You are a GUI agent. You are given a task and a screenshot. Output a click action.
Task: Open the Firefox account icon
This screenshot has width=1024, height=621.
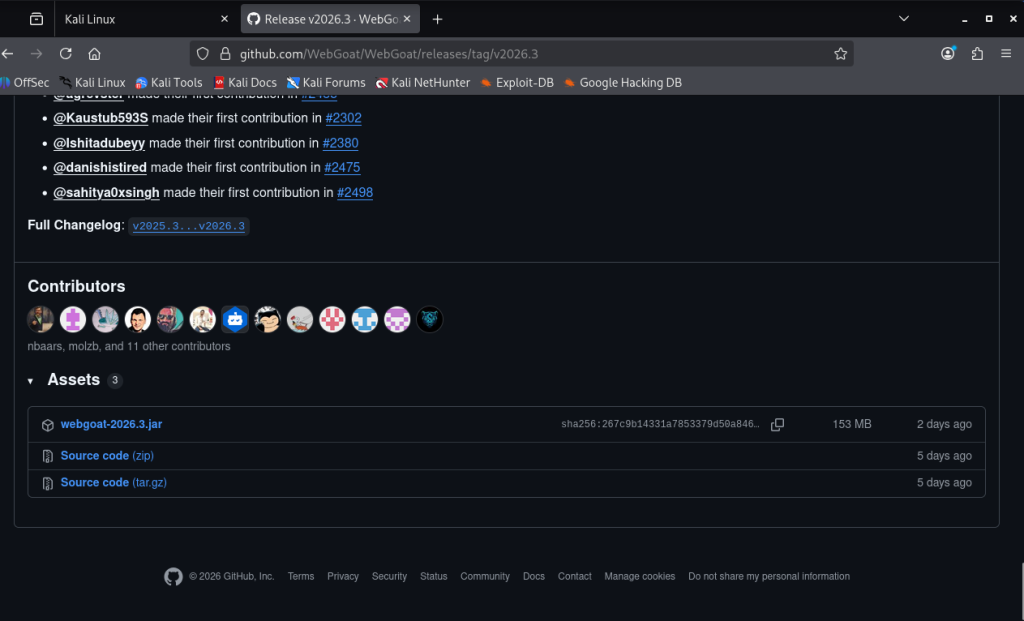pos(948,54)
